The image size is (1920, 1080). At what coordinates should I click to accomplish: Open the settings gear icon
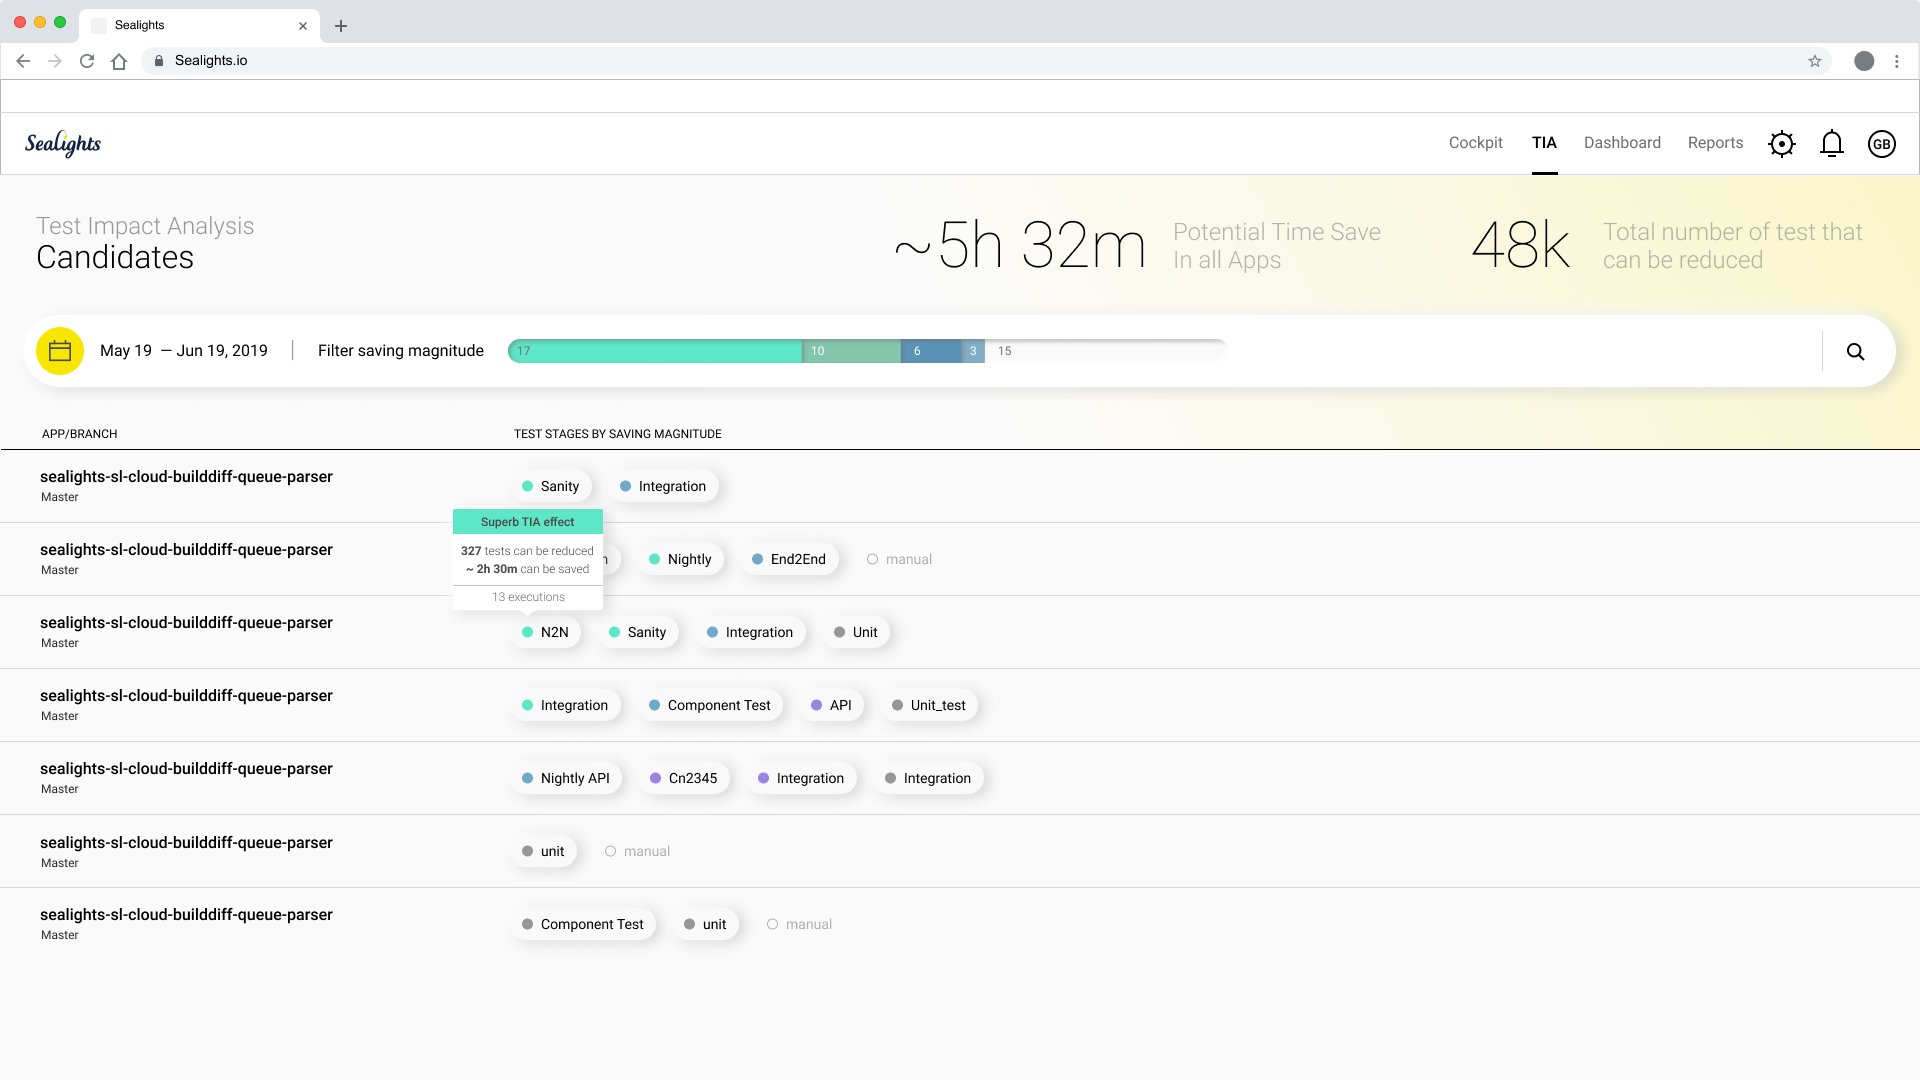click(x=1781, y=144)
